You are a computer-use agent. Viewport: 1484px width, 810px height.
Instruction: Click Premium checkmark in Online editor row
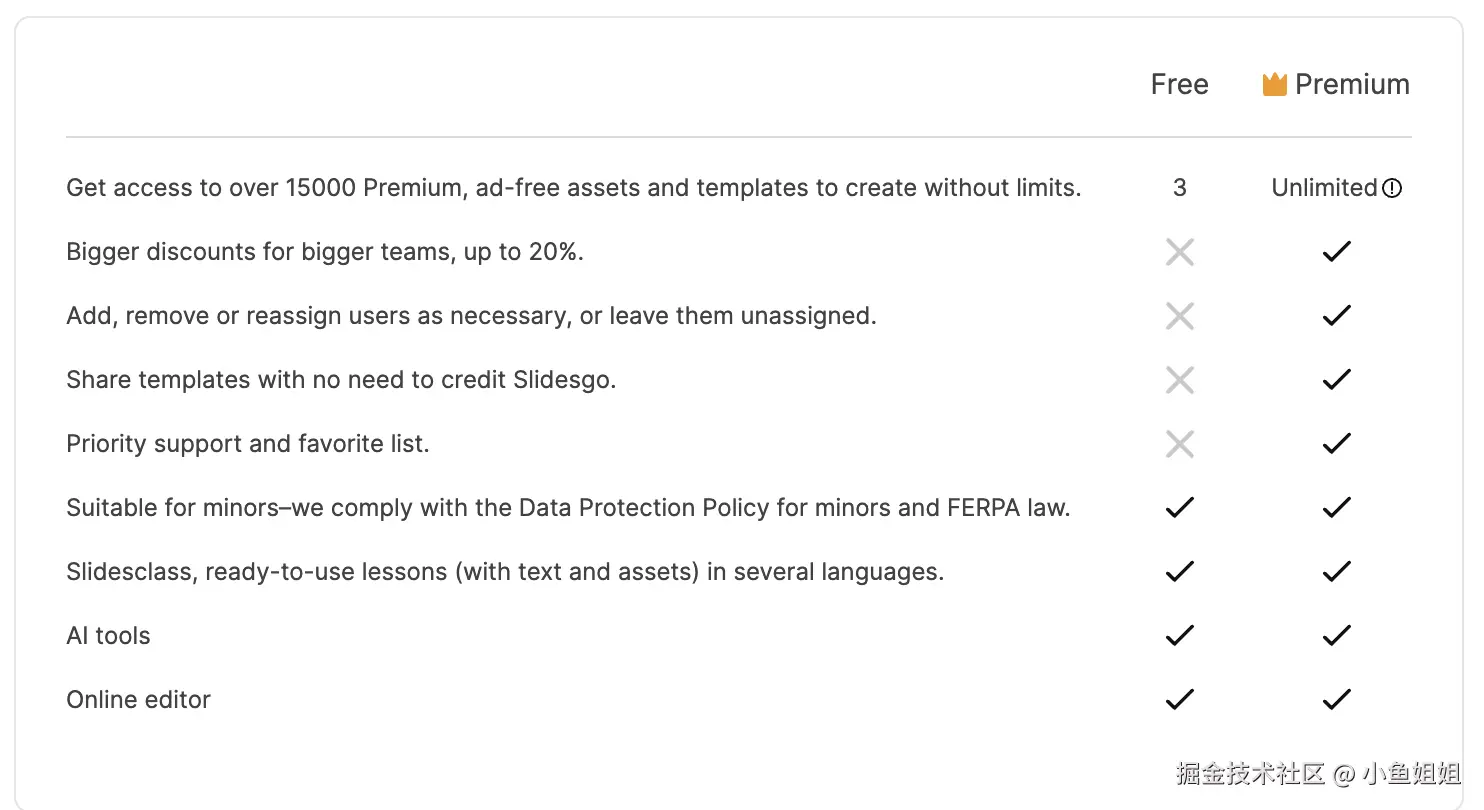click(x=1336, y=700)
